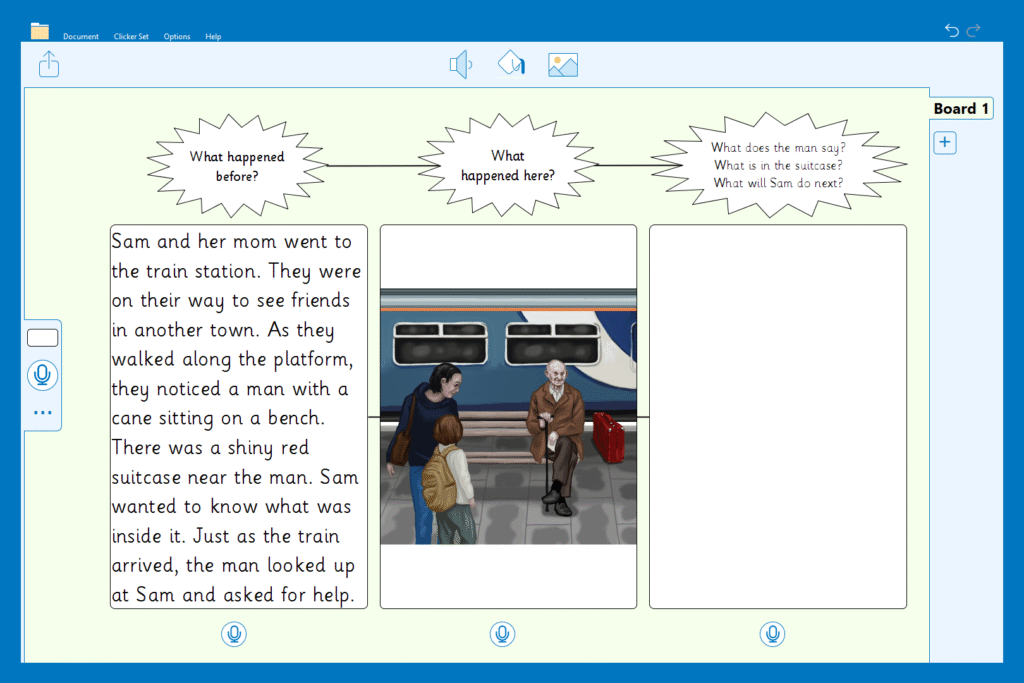This screenshot has width=1024, height=683.
Task: Click the microphone under the Sam story text
Action: point(234,633)
